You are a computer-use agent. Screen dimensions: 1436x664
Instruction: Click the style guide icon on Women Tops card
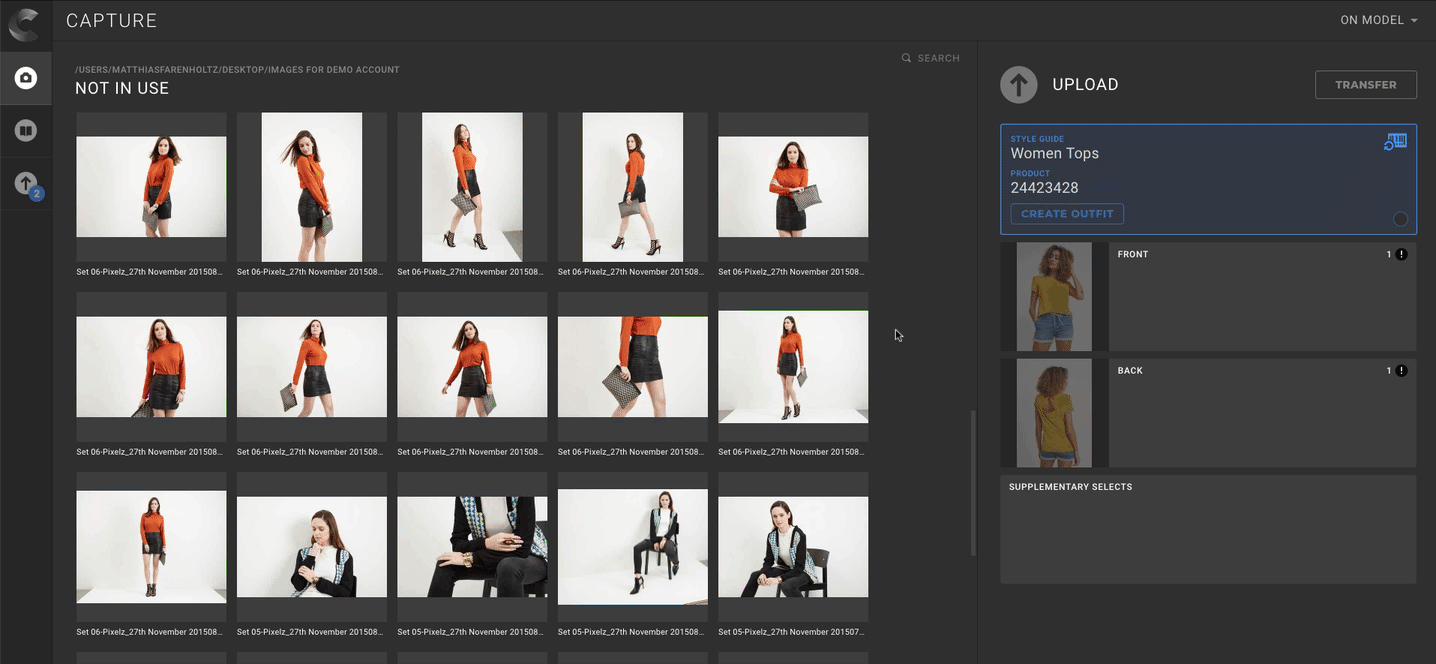coord(1395,142)
